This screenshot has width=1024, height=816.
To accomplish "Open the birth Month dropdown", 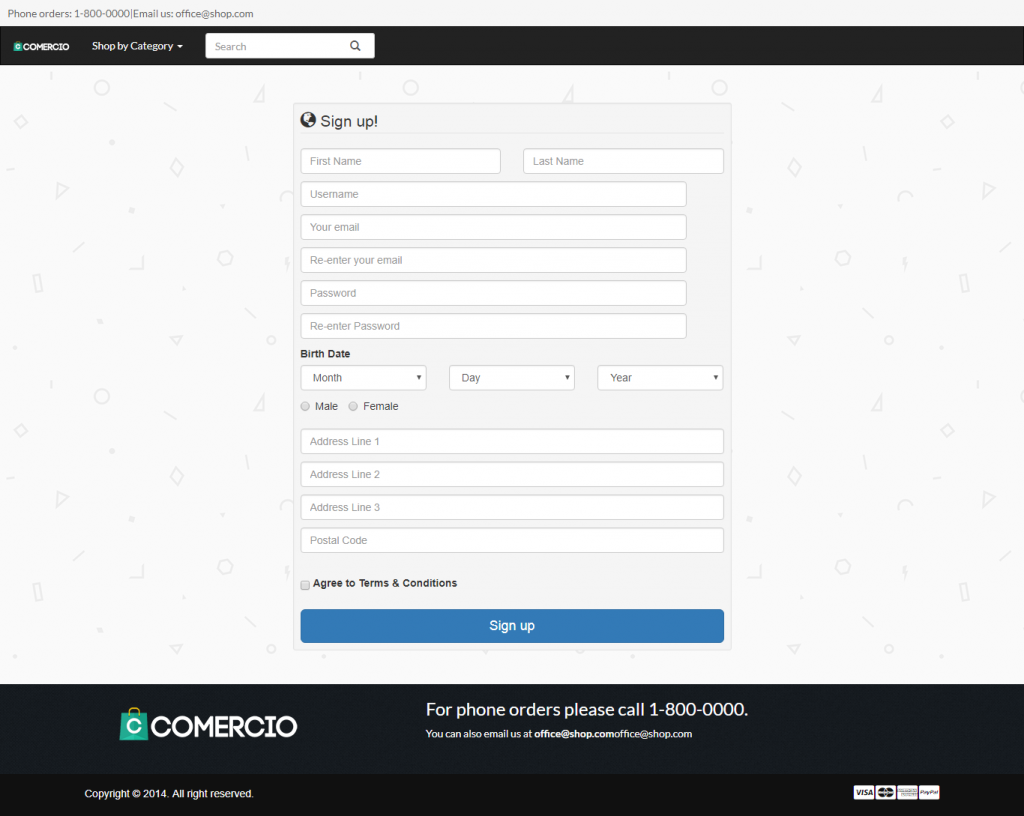I will pyautogui.click(x=363, y=378).
